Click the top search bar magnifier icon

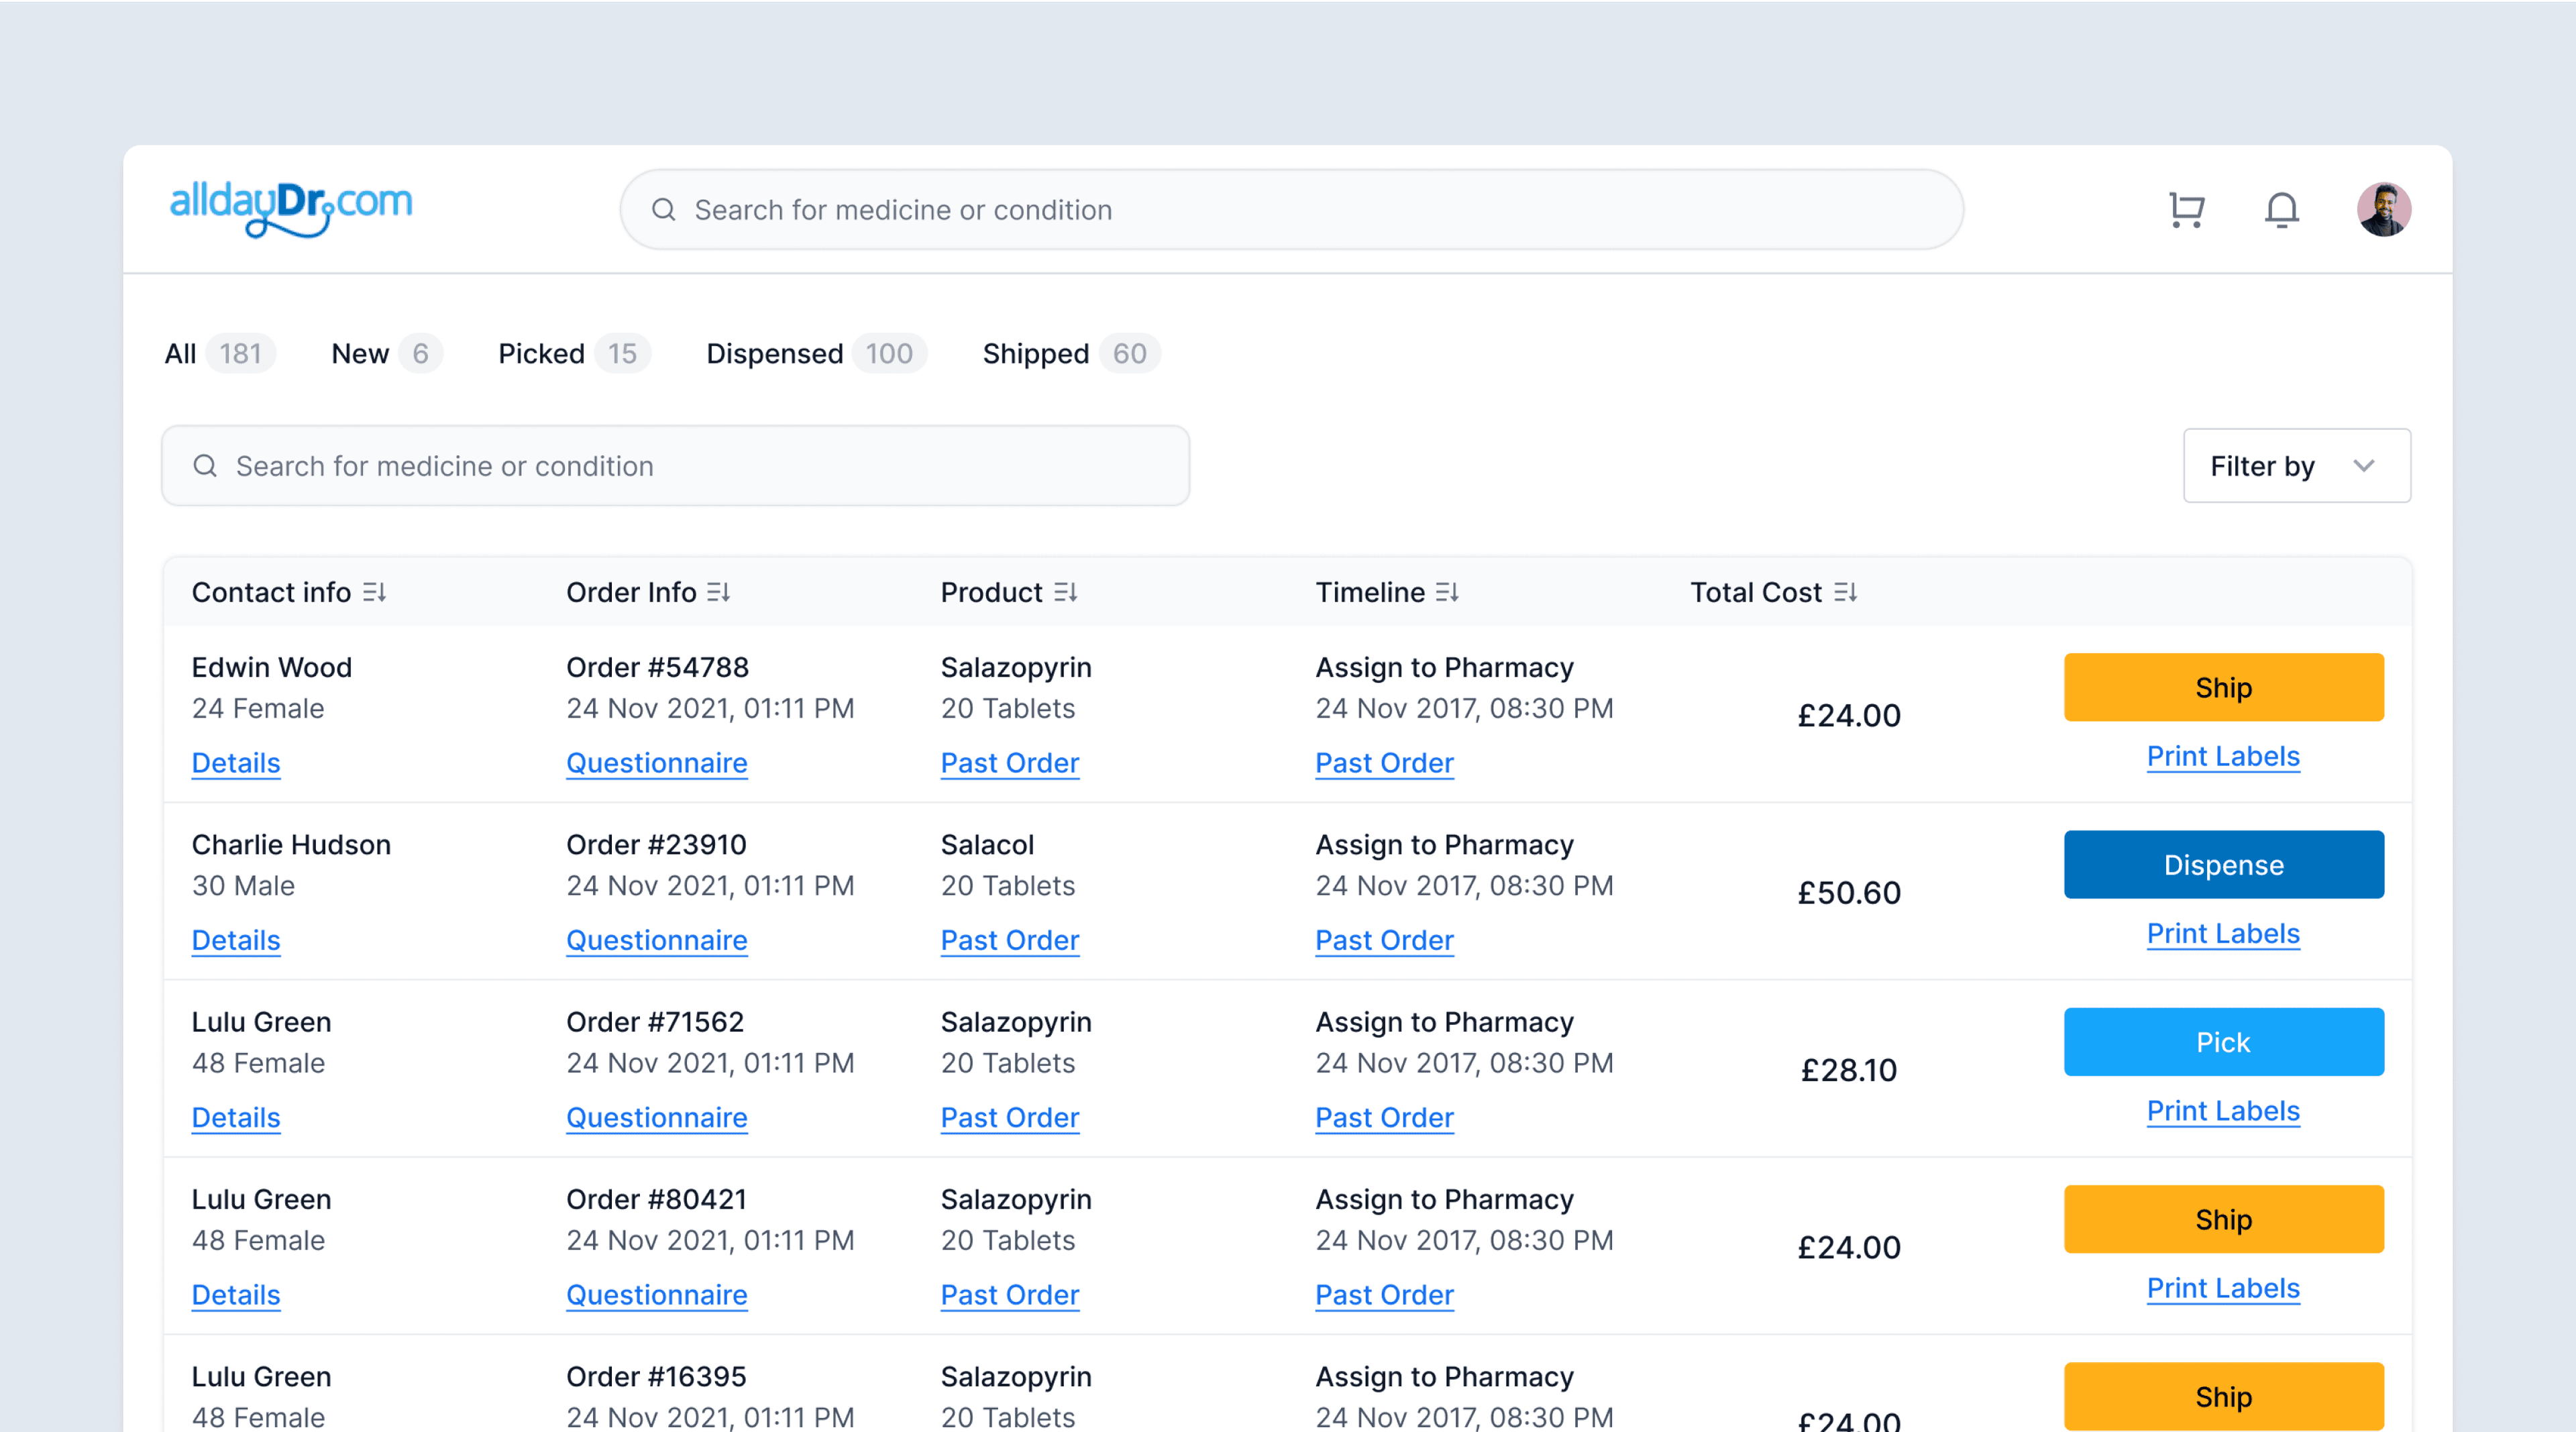click(x=663, y=210)
